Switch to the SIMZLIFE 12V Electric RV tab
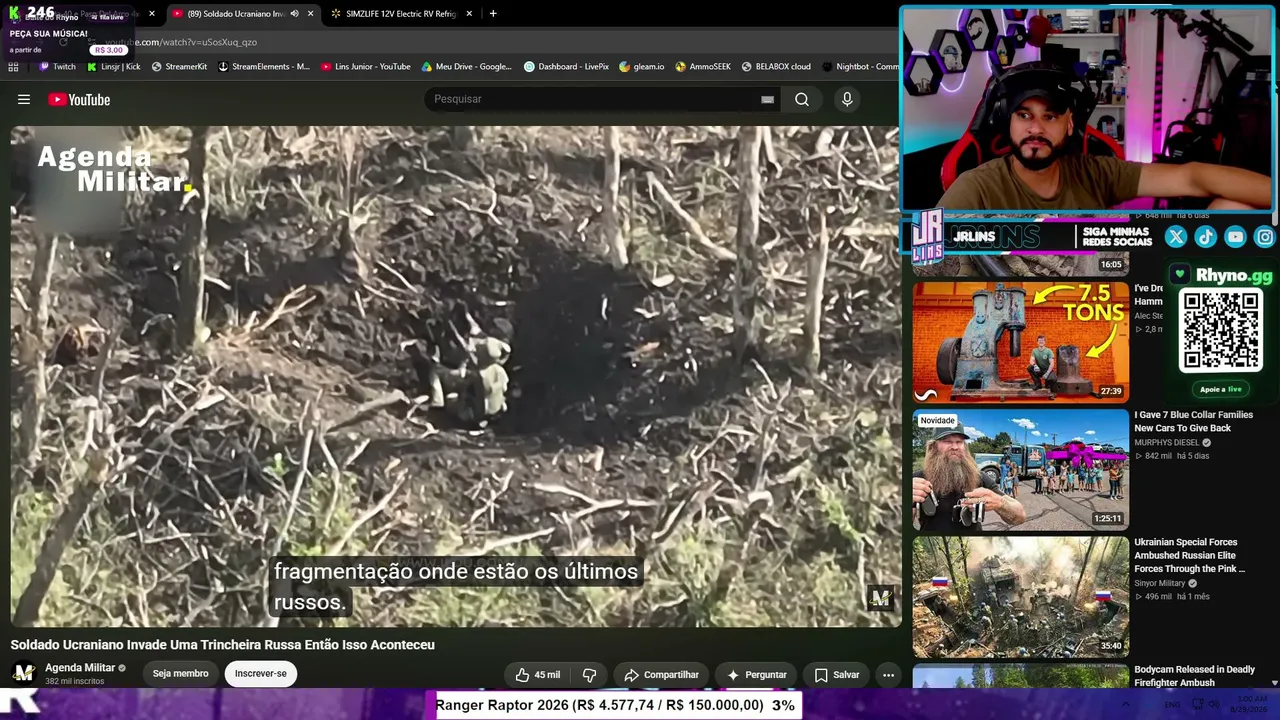Viewport: 1280px width, 720px height. 400,14
